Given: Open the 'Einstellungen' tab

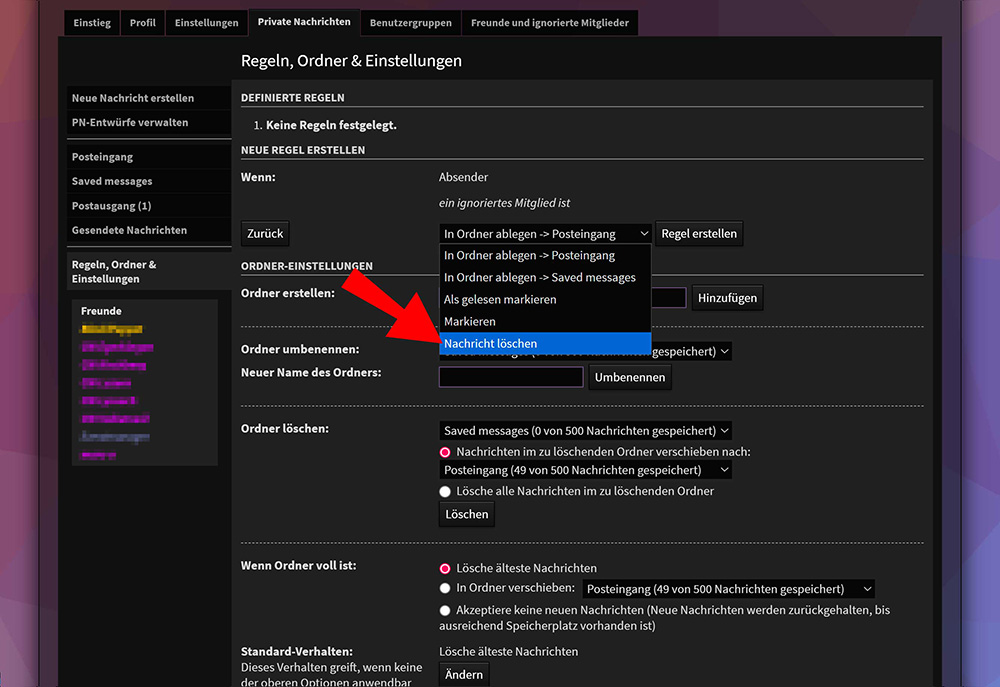Looking at the screenshot, I should (206, 23).
